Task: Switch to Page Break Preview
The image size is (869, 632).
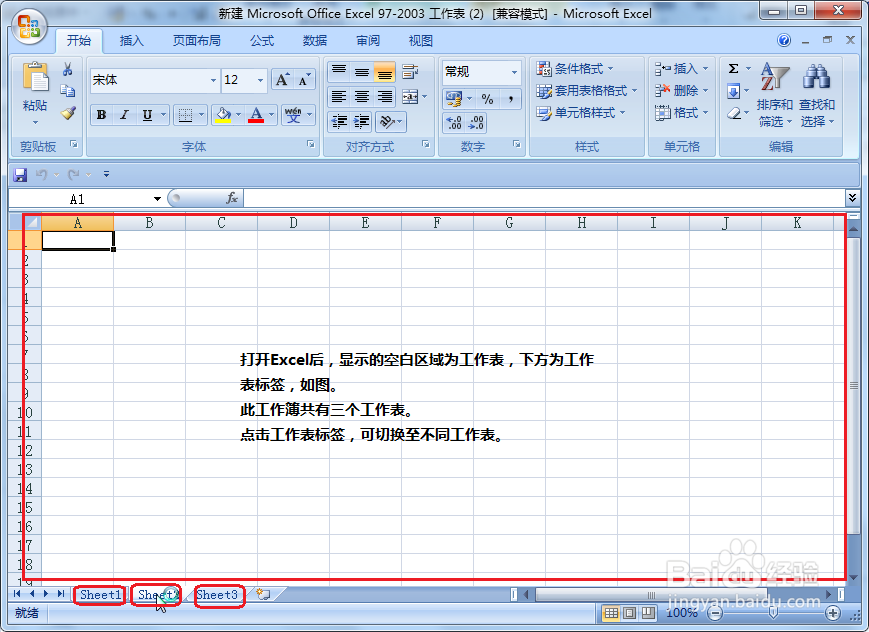Action: click(x=647, y=613)
